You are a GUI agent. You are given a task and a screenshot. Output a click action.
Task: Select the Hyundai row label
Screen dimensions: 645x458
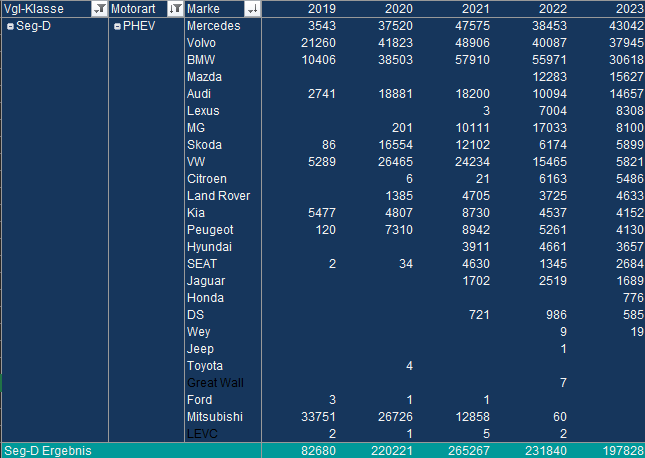pos(209,247)
